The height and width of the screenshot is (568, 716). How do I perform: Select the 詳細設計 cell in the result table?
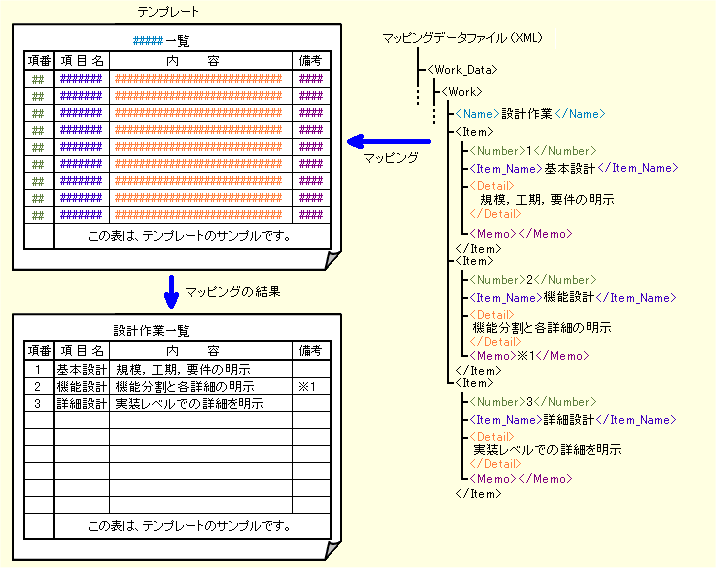click(x=82, y=404)
